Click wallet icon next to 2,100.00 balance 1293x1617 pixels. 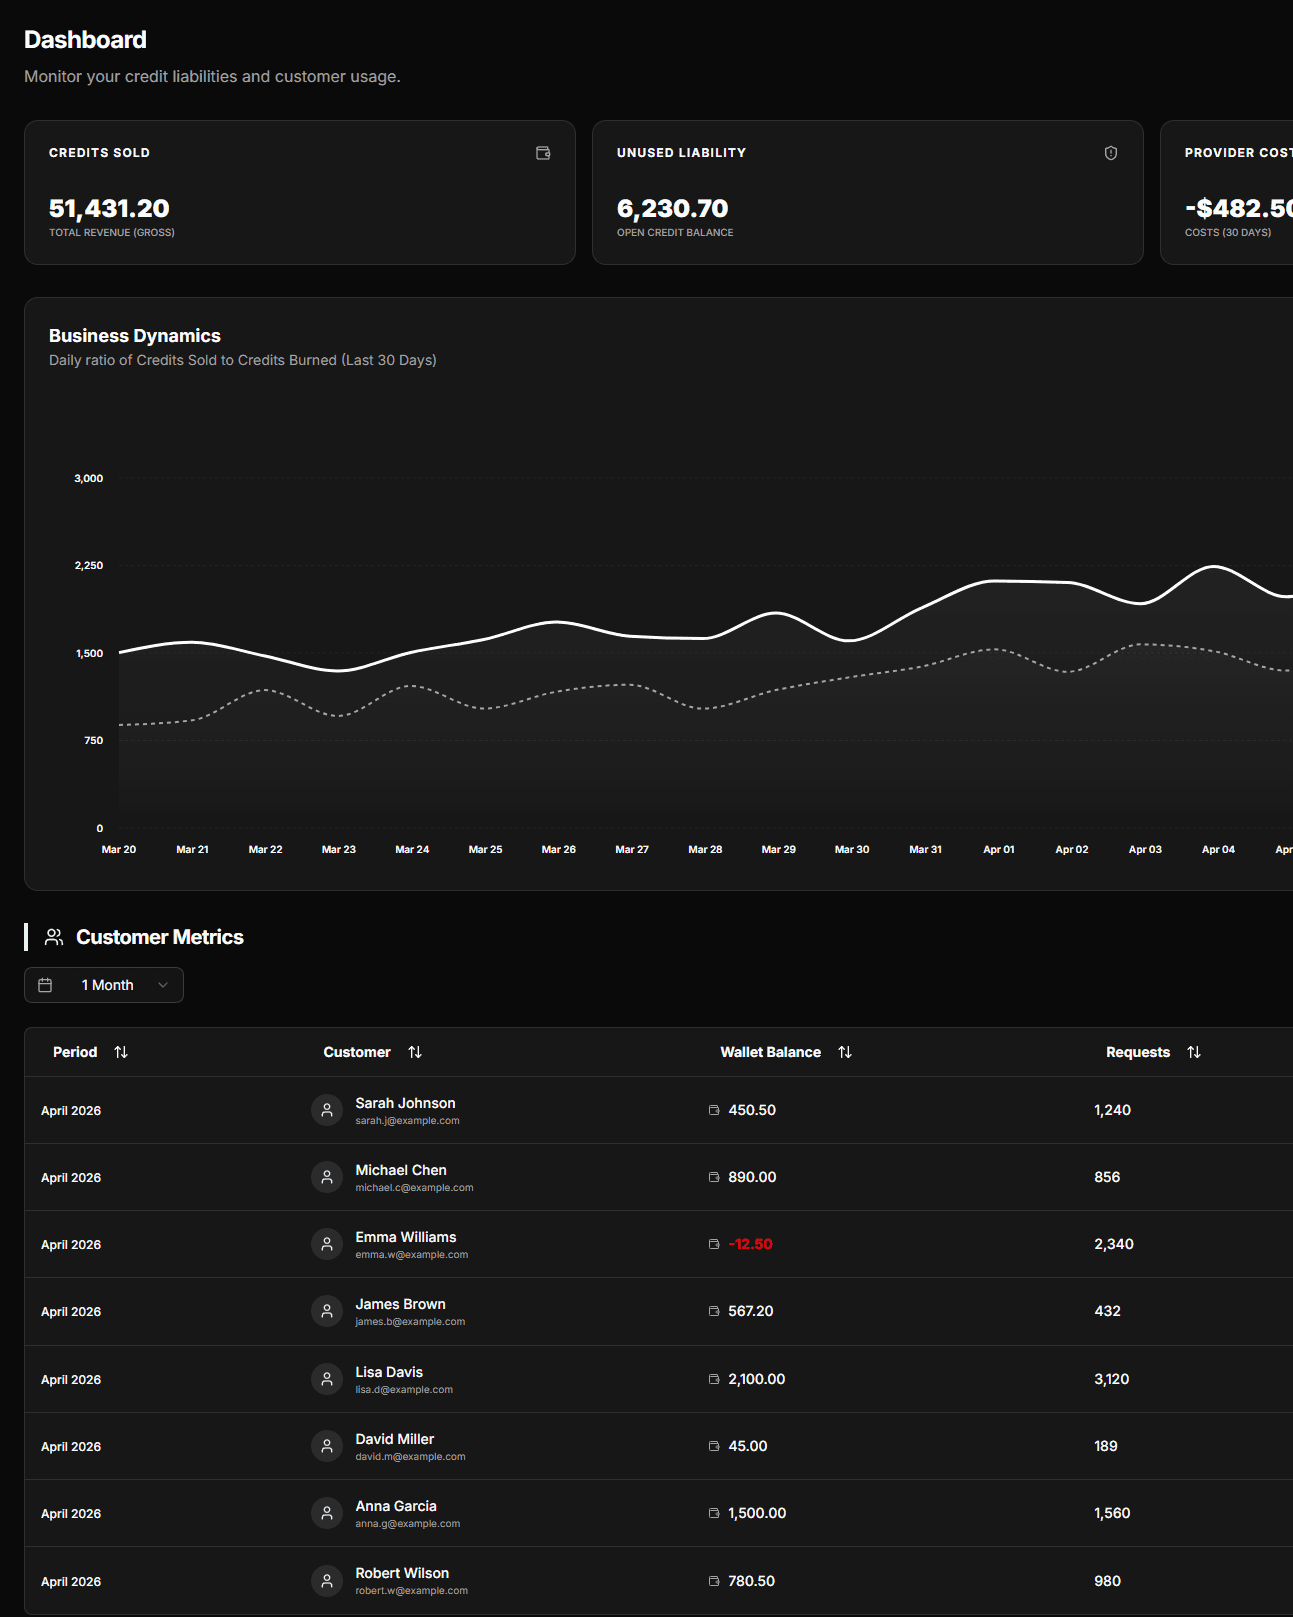(714, 1379)
